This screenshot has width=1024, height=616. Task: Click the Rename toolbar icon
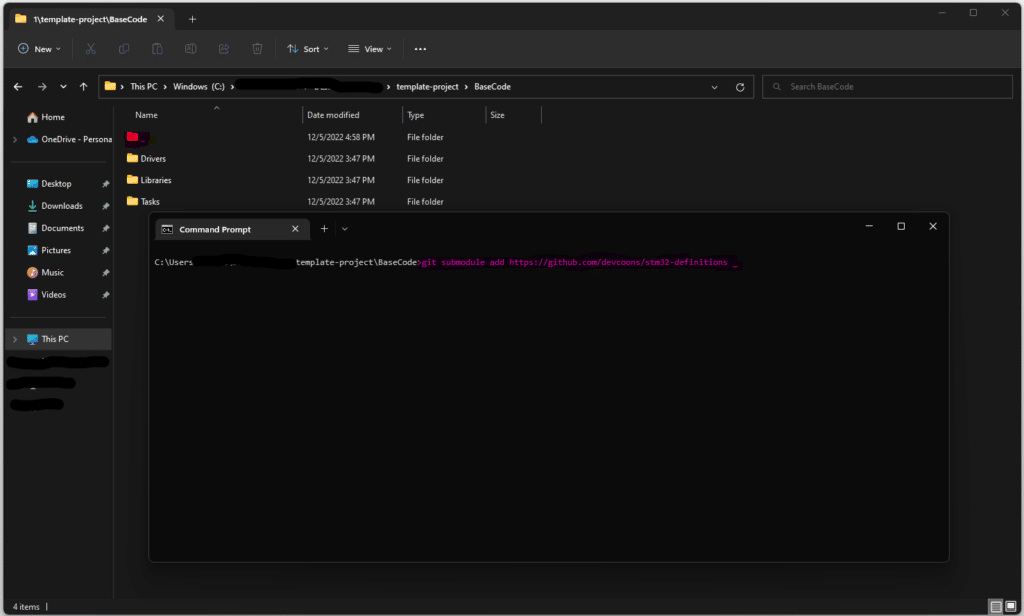coord(191,49)
